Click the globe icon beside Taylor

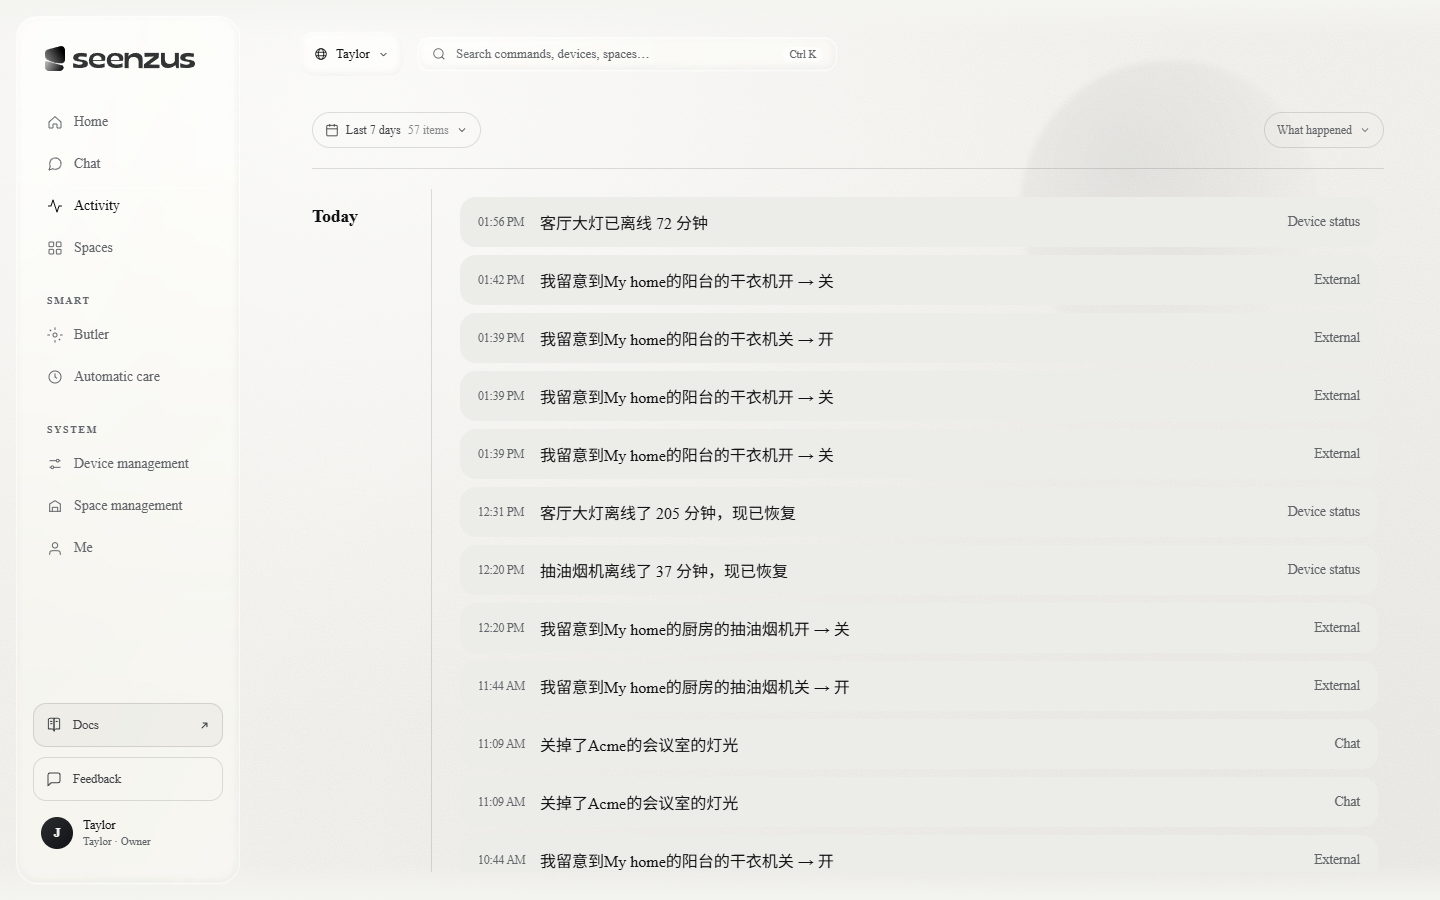coord(321,54)
